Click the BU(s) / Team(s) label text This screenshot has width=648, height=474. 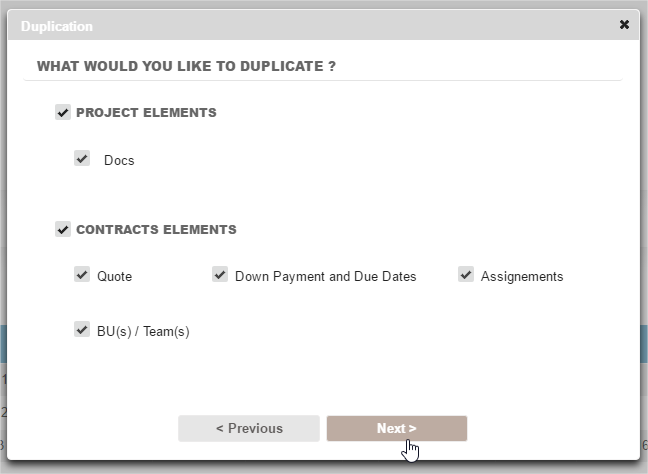[143, 332]
